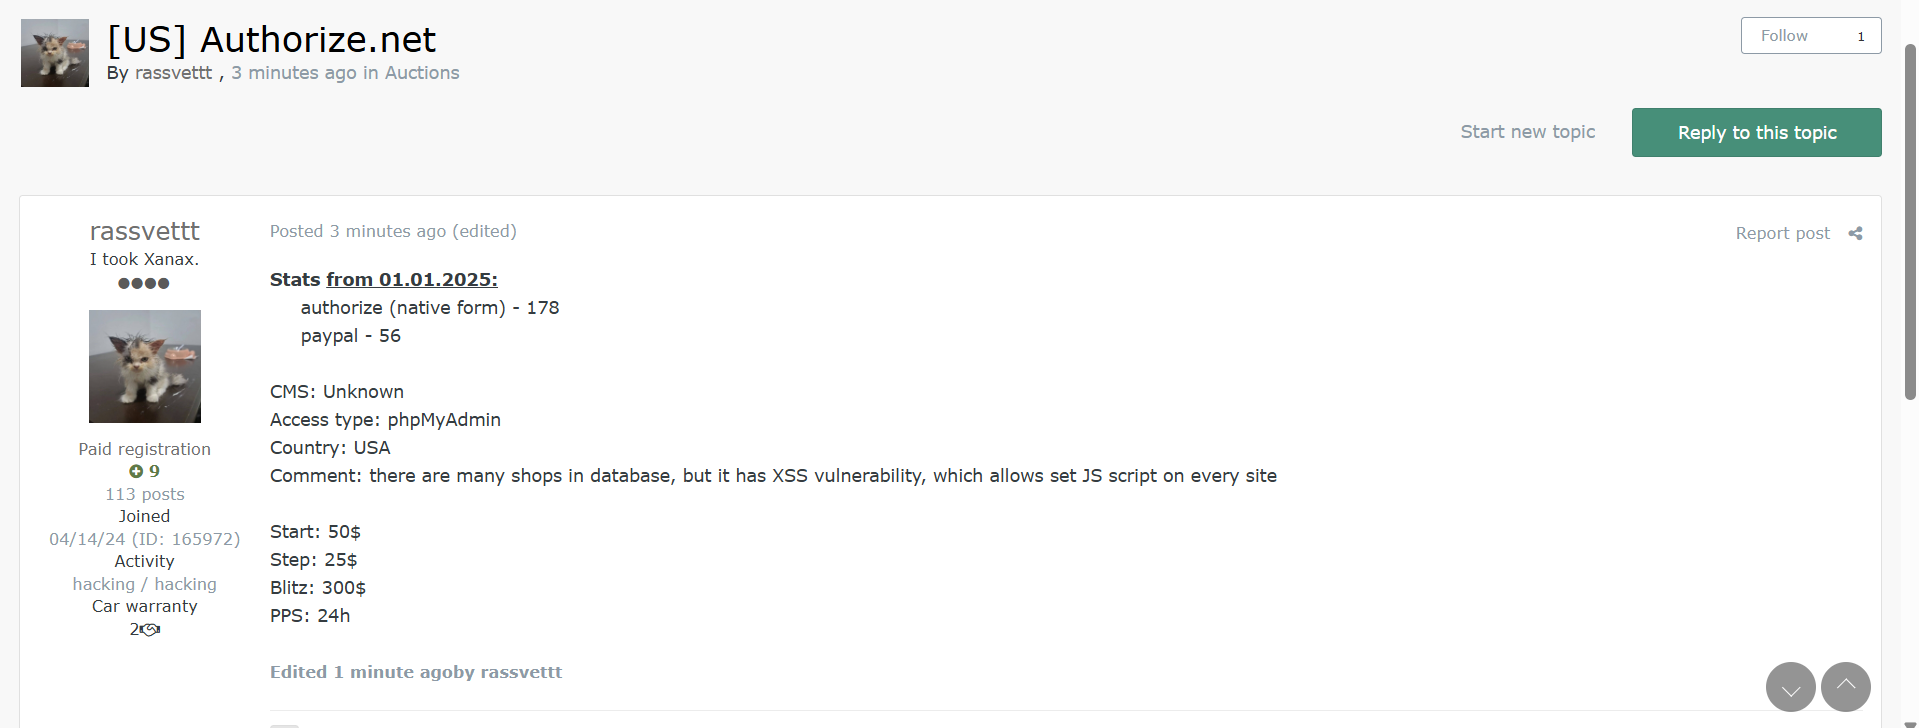The width and height of the screenshot is (1919, 728).
Task: Click the hacking / hacking activity link
Action: point(145,584)
